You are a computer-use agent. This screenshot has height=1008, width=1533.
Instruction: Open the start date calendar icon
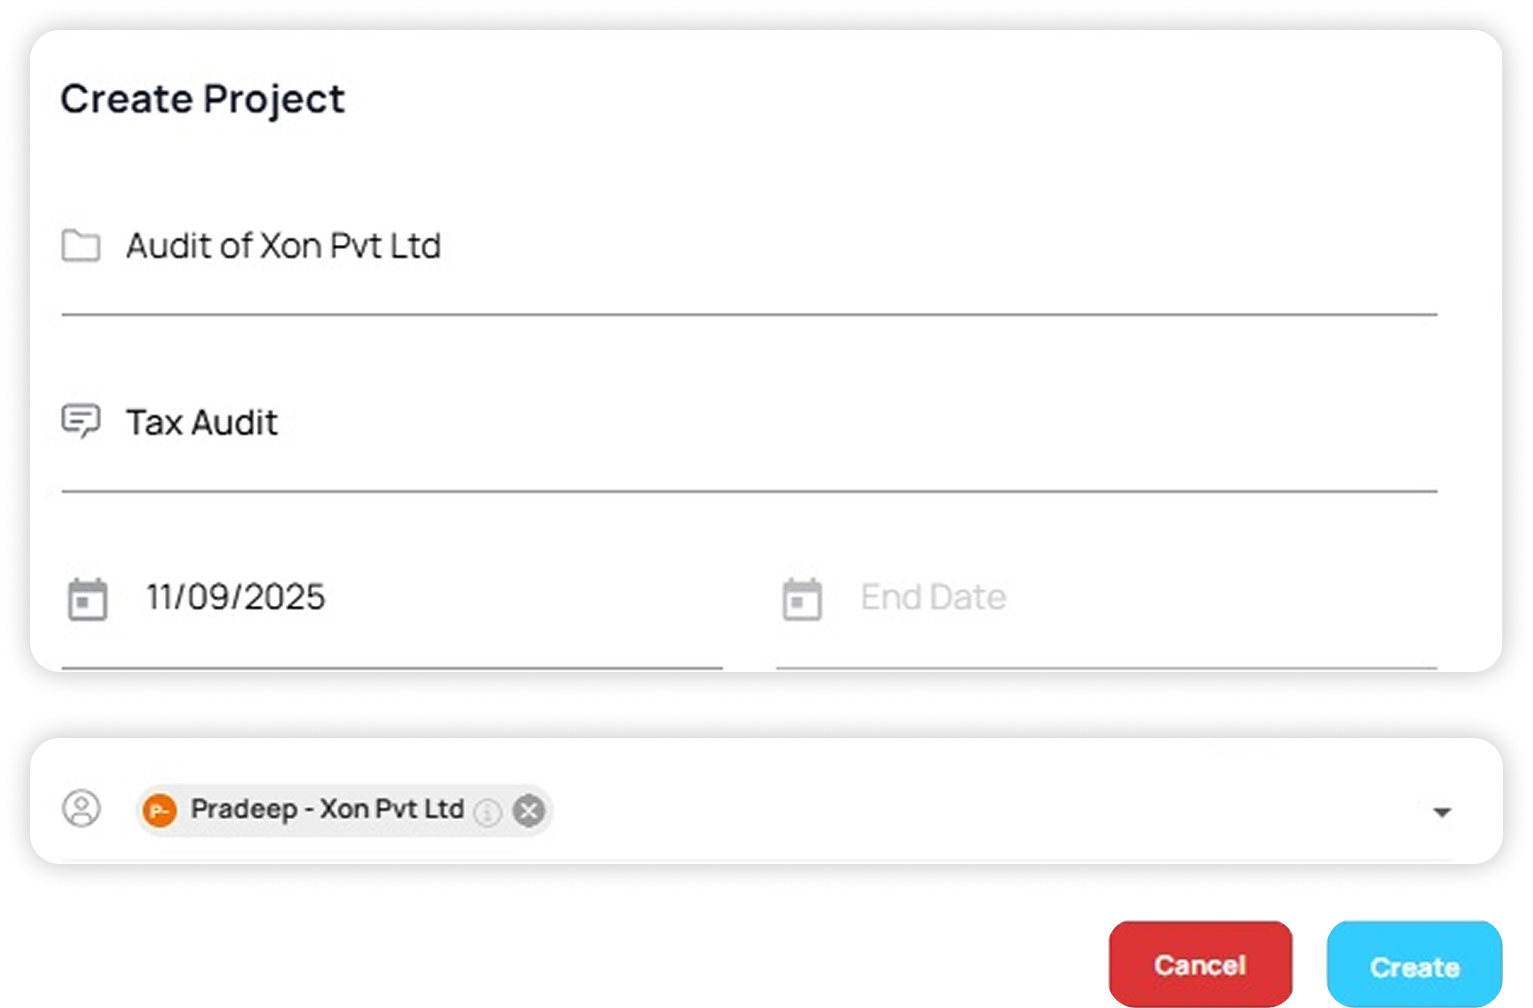87,598
